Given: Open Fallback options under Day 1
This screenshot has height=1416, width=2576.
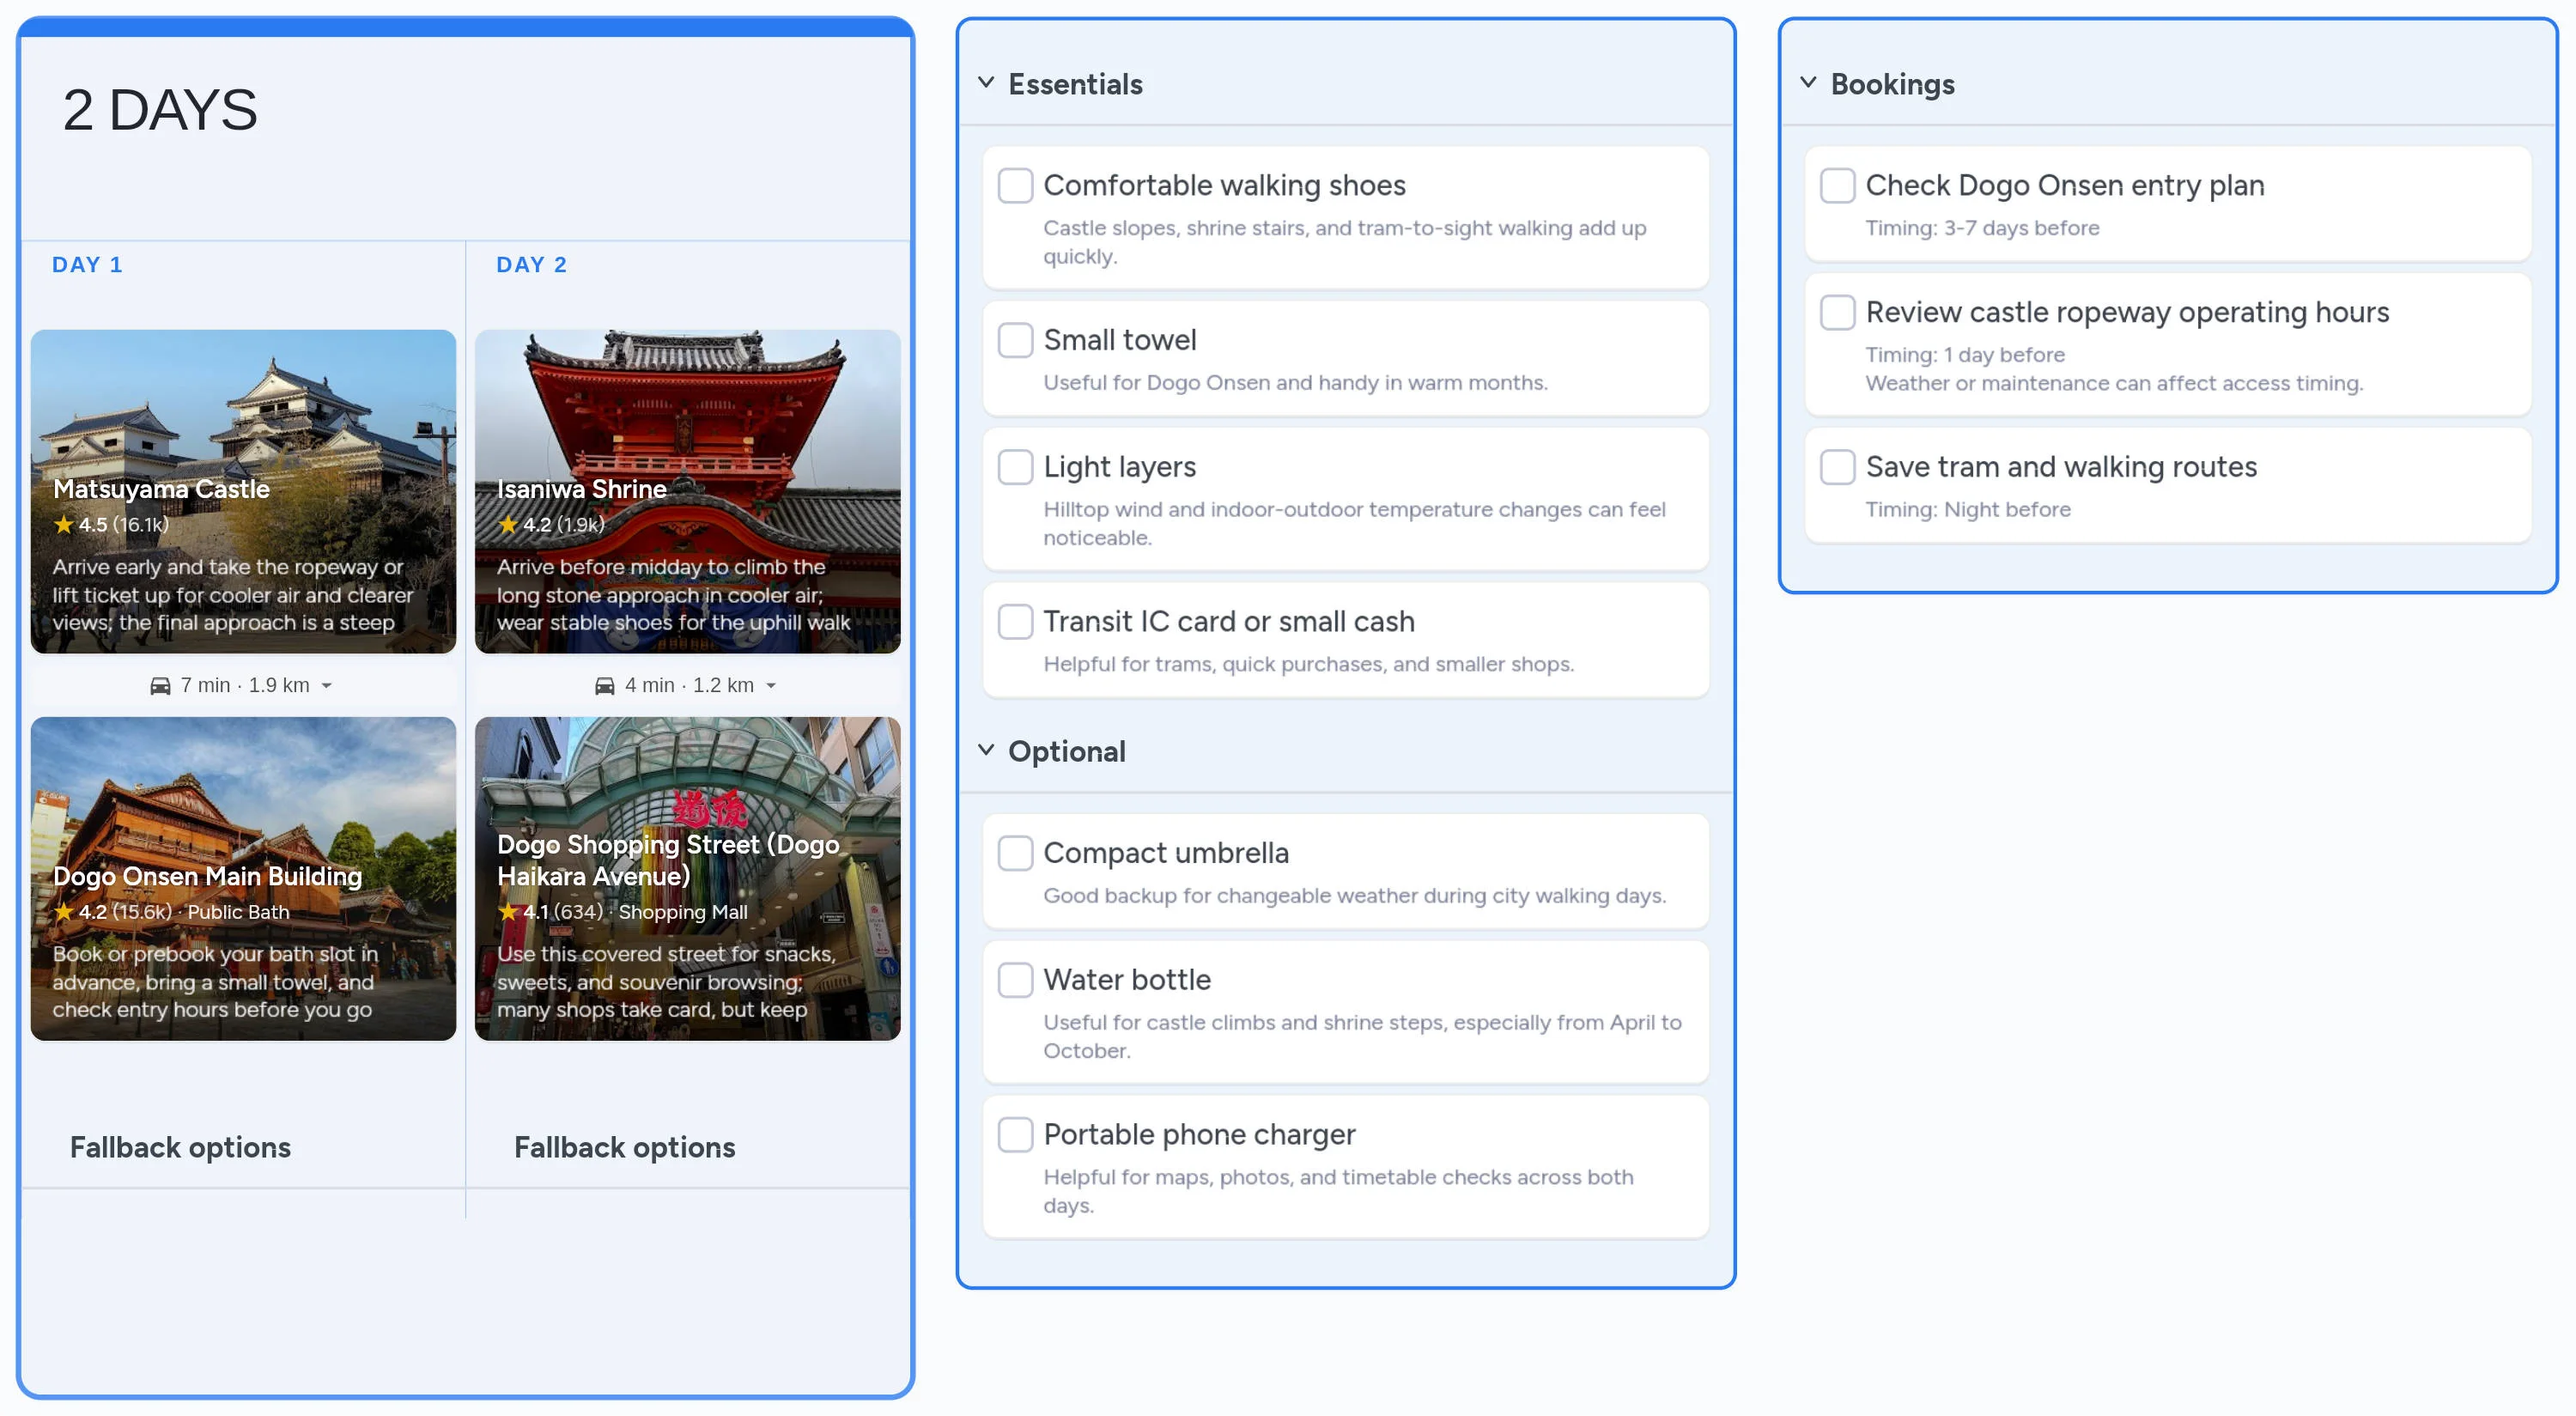Looking at the screenshot, I should click(x=180, y=1147).
